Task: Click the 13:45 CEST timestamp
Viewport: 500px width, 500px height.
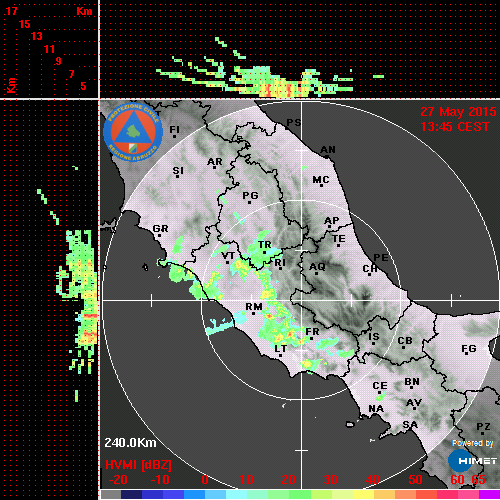Action: point(455,127)
